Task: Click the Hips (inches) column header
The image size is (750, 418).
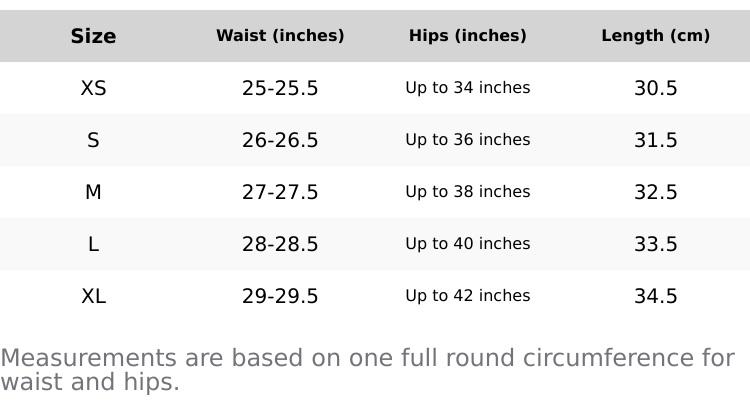Action: tap(468, 36)
